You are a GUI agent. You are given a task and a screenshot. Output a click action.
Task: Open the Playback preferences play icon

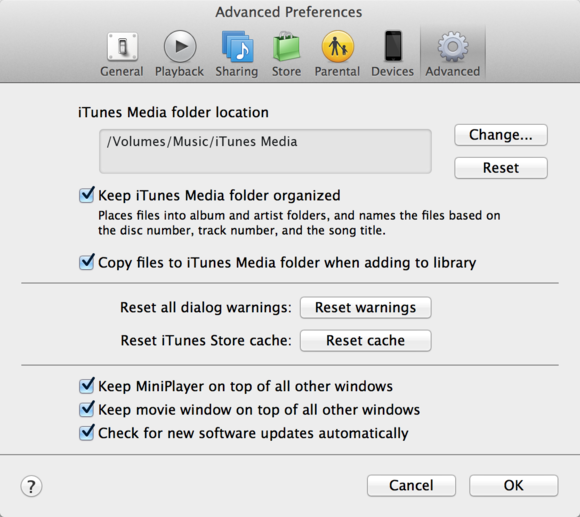pos(180,47)
